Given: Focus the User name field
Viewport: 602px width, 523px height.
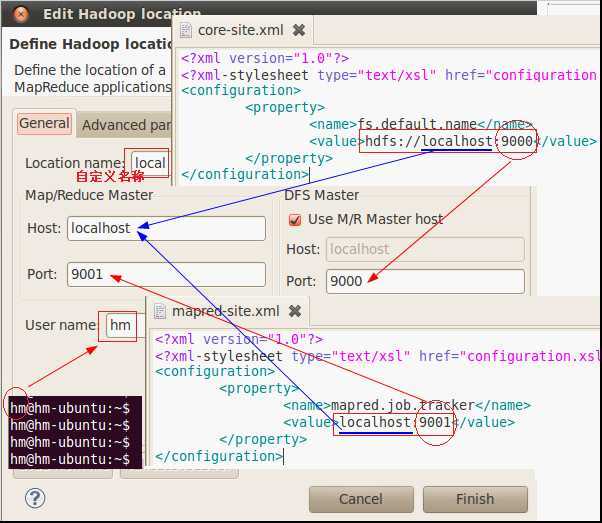Looking at the screenshot, I should pyautogui.click(x=126, y=326).
